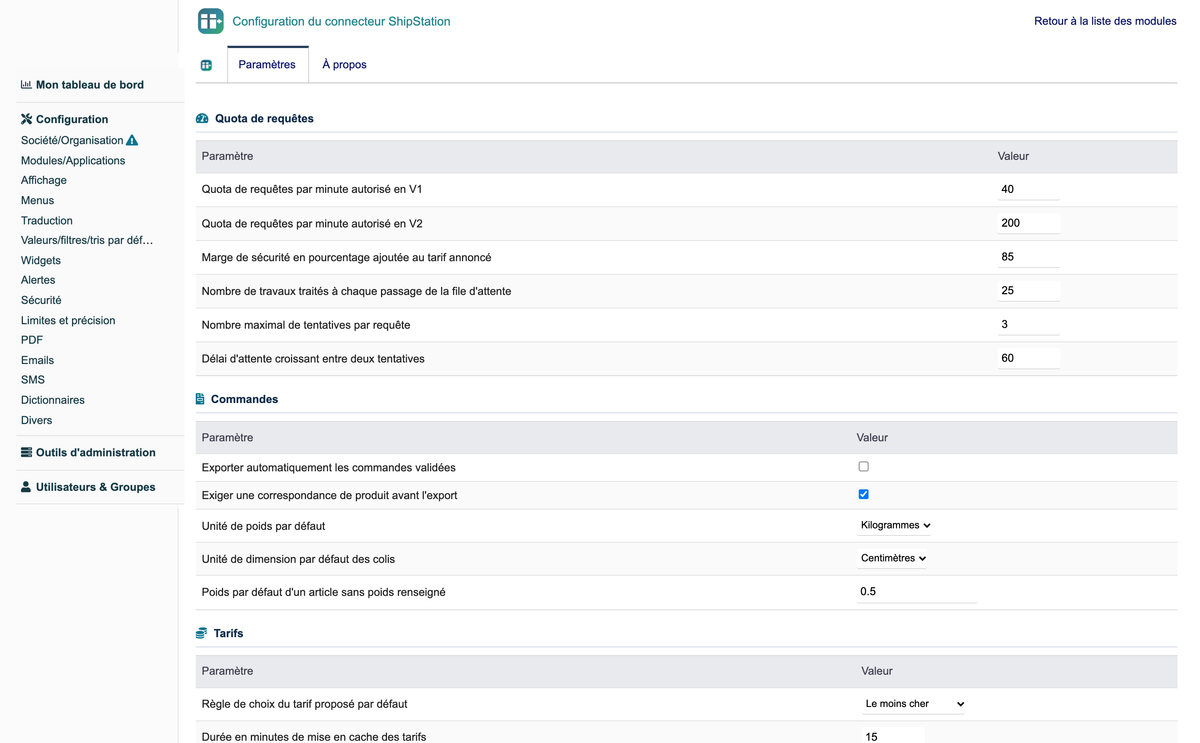Enable automatic export of validated orders checkbox

[864, 467]
